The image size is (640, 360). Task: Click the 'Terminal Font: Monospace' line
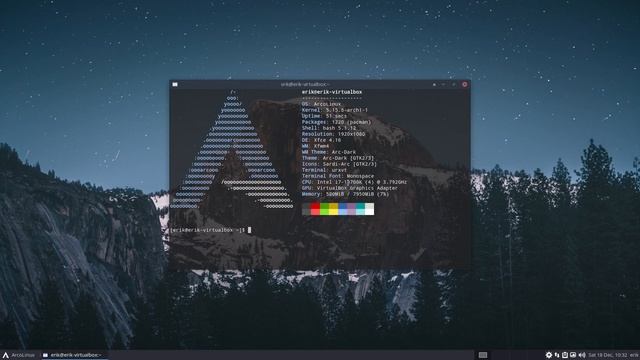(x=338, y=176)
